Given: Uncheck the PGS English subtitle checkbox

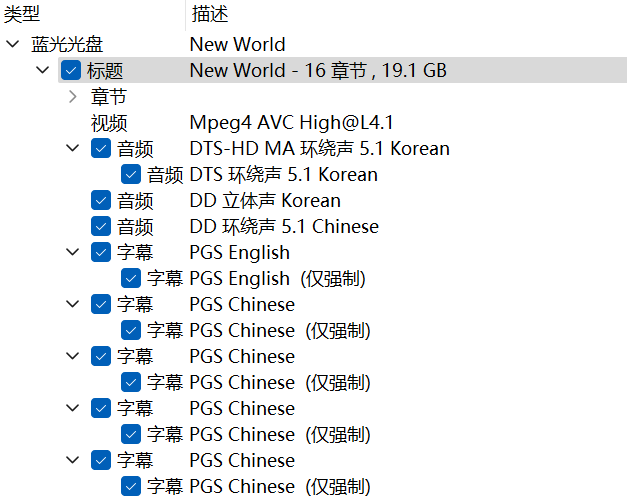Looking at the screenshot, I should pyautogui.click(x=101, y=252).
